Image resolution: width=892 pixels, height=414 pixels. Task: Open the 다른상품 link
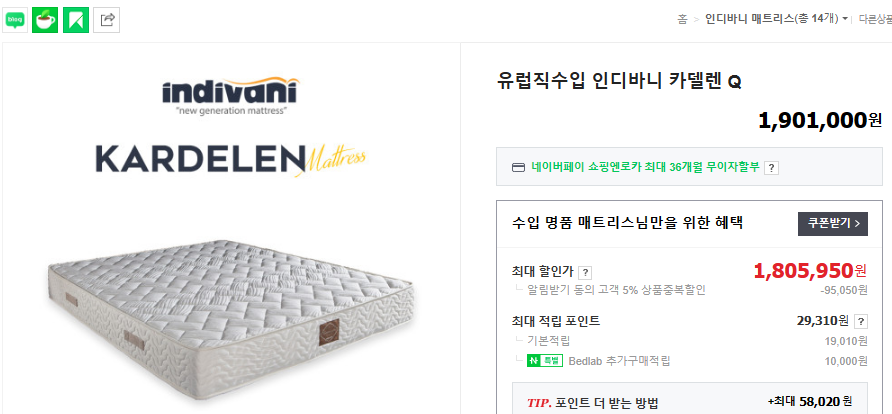875,19
